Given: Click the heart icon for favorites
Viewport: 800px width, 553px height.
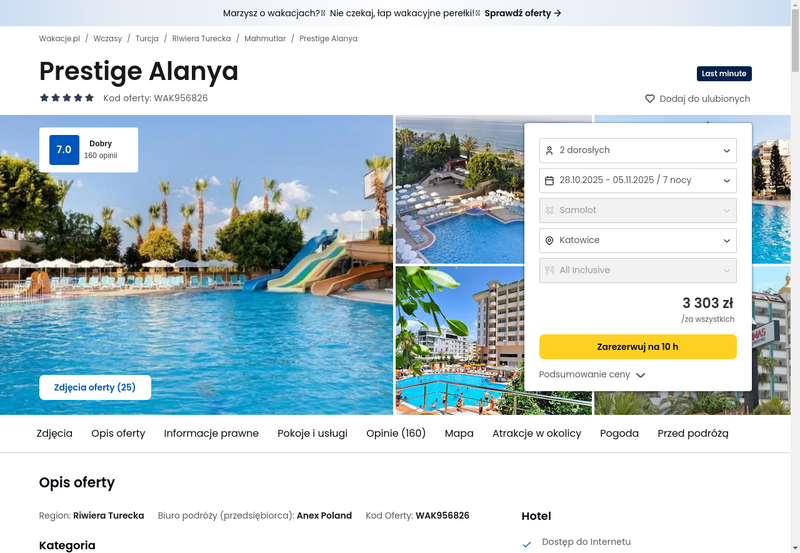Looking at the screenshot, I should (x=649, y=98).
